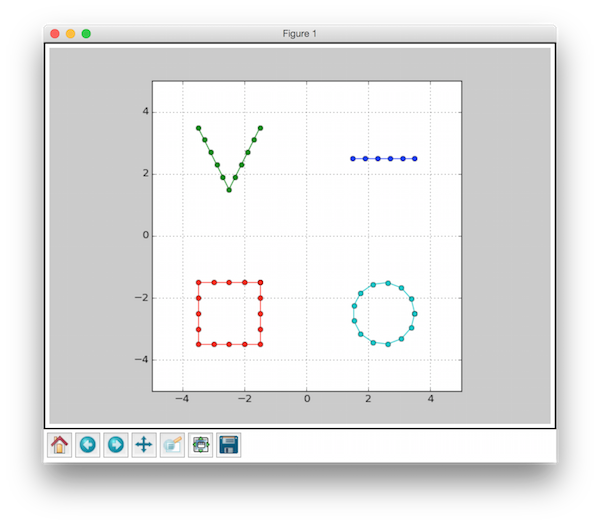Viewport: 600px width, 525px height.
Task: Click the top-right endpoint of the green V
Action: point(260,128)
